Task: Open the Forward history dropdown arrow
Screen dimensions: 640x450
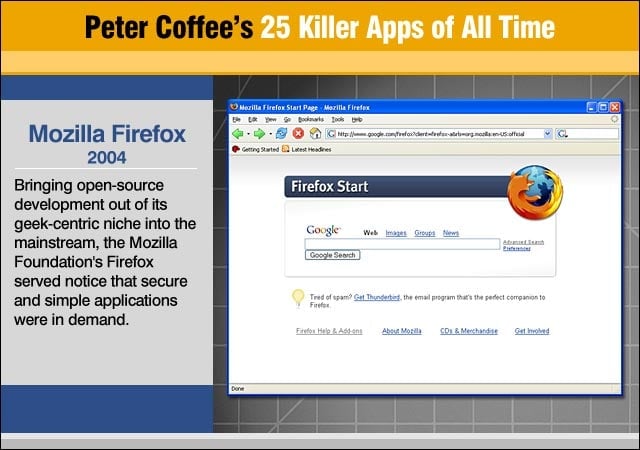Action: pyautogui.click(x=270, y=134)
